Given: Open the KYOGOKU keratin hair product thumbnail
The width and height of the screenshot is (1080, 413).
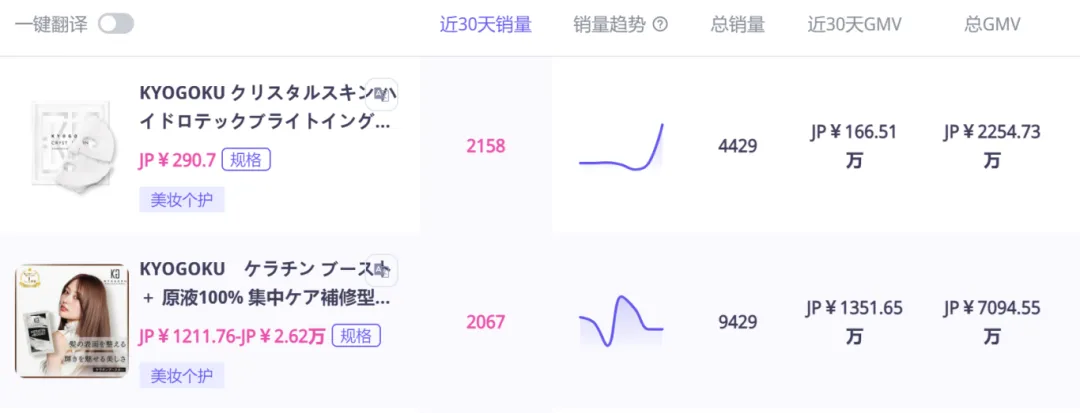Looking at the screenshot, I should (x=71, y=321).
